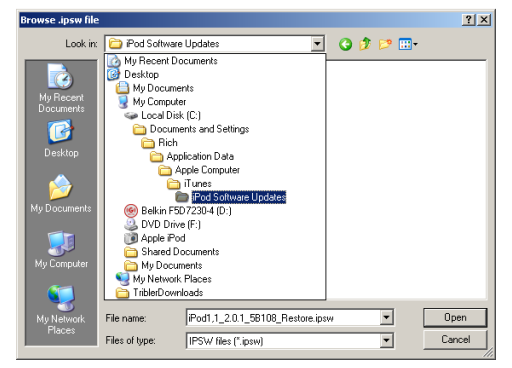Click the Belkin drive red icon
512x368 pixels.
[131, 211]
